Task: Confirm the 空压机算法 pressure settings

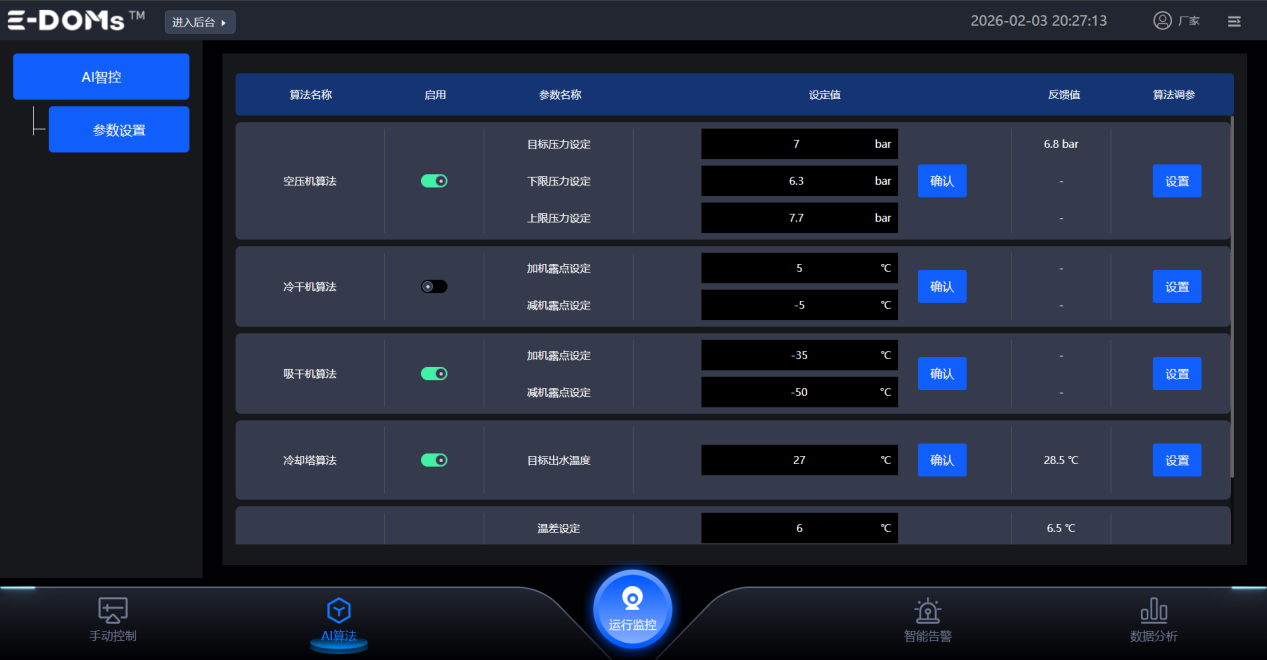Action: point(942,181)
